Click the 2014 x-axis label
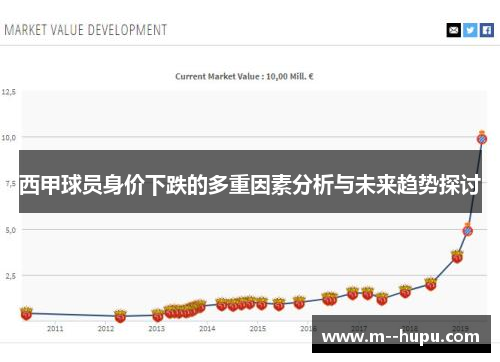Viewport: 500px width, 362px height. tap(207, 329)
